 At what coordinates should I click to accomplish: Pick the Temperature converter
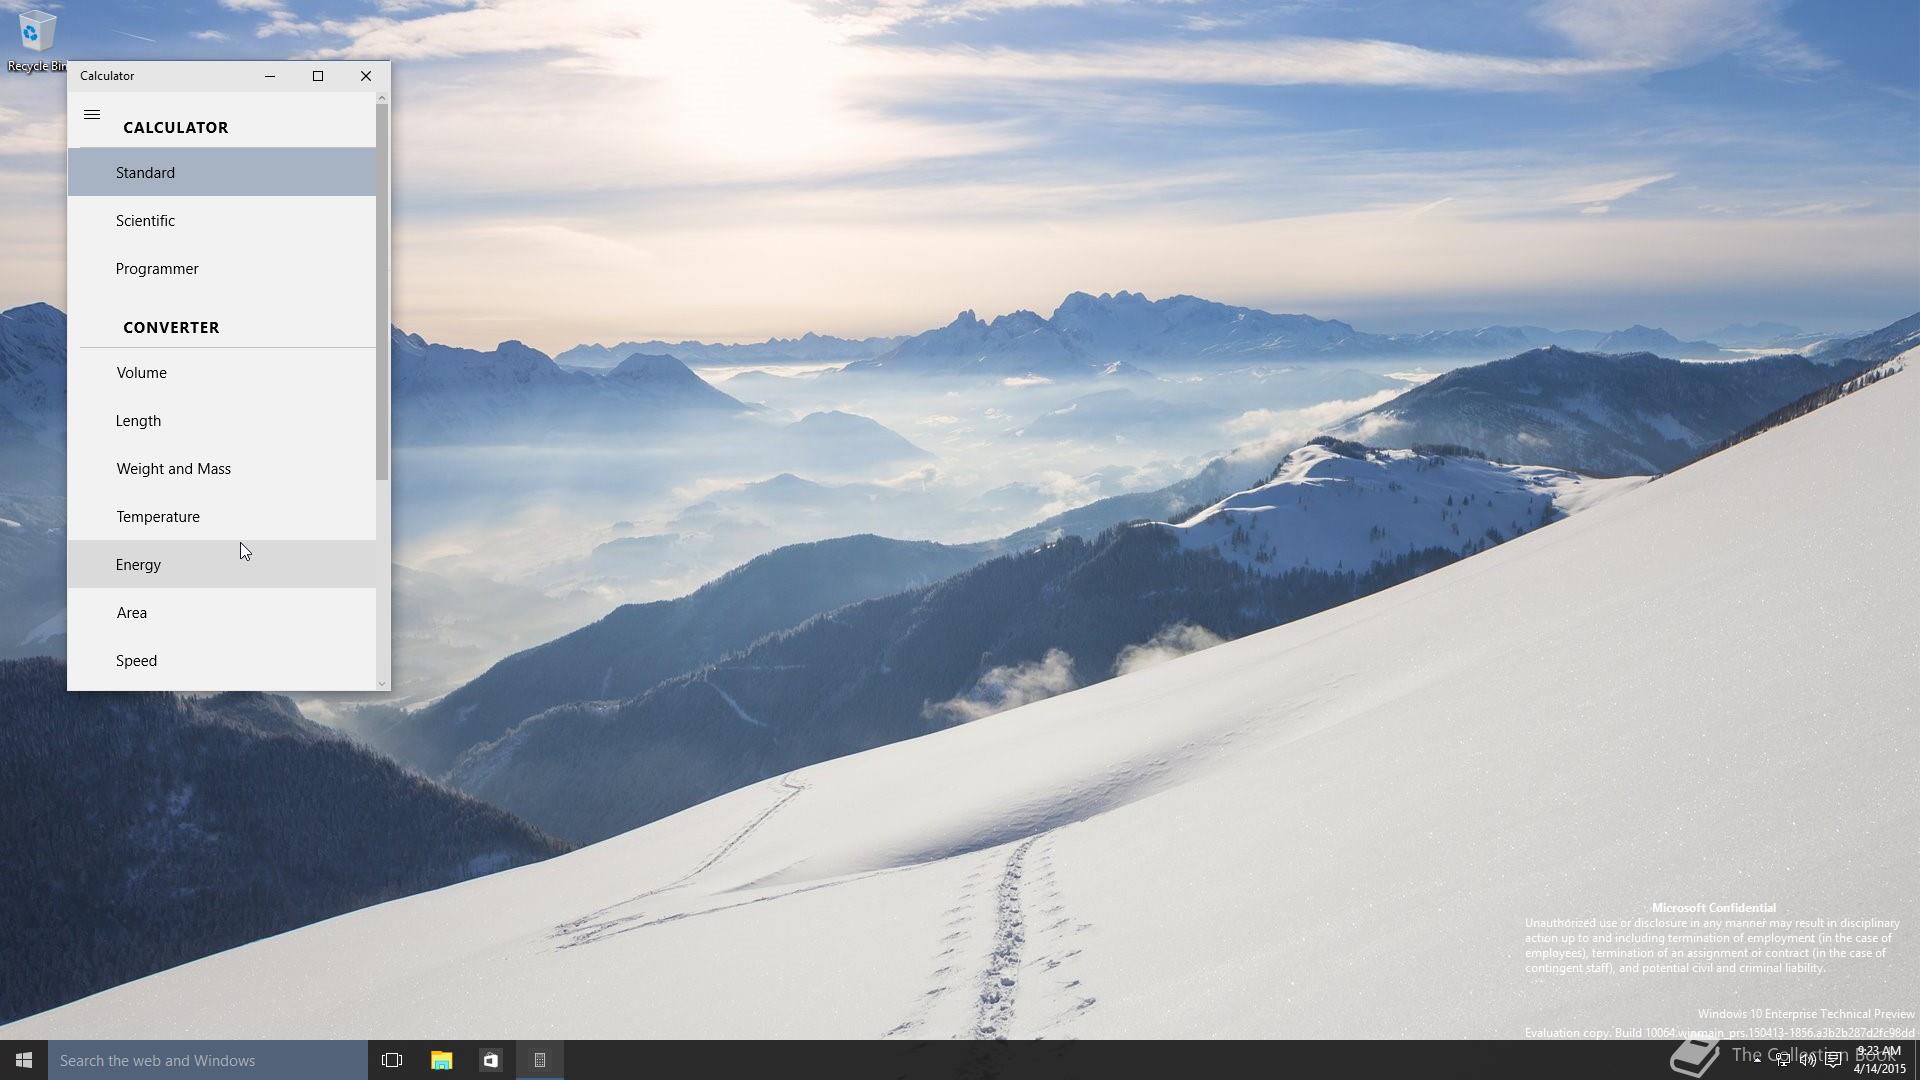click(222, 516)
